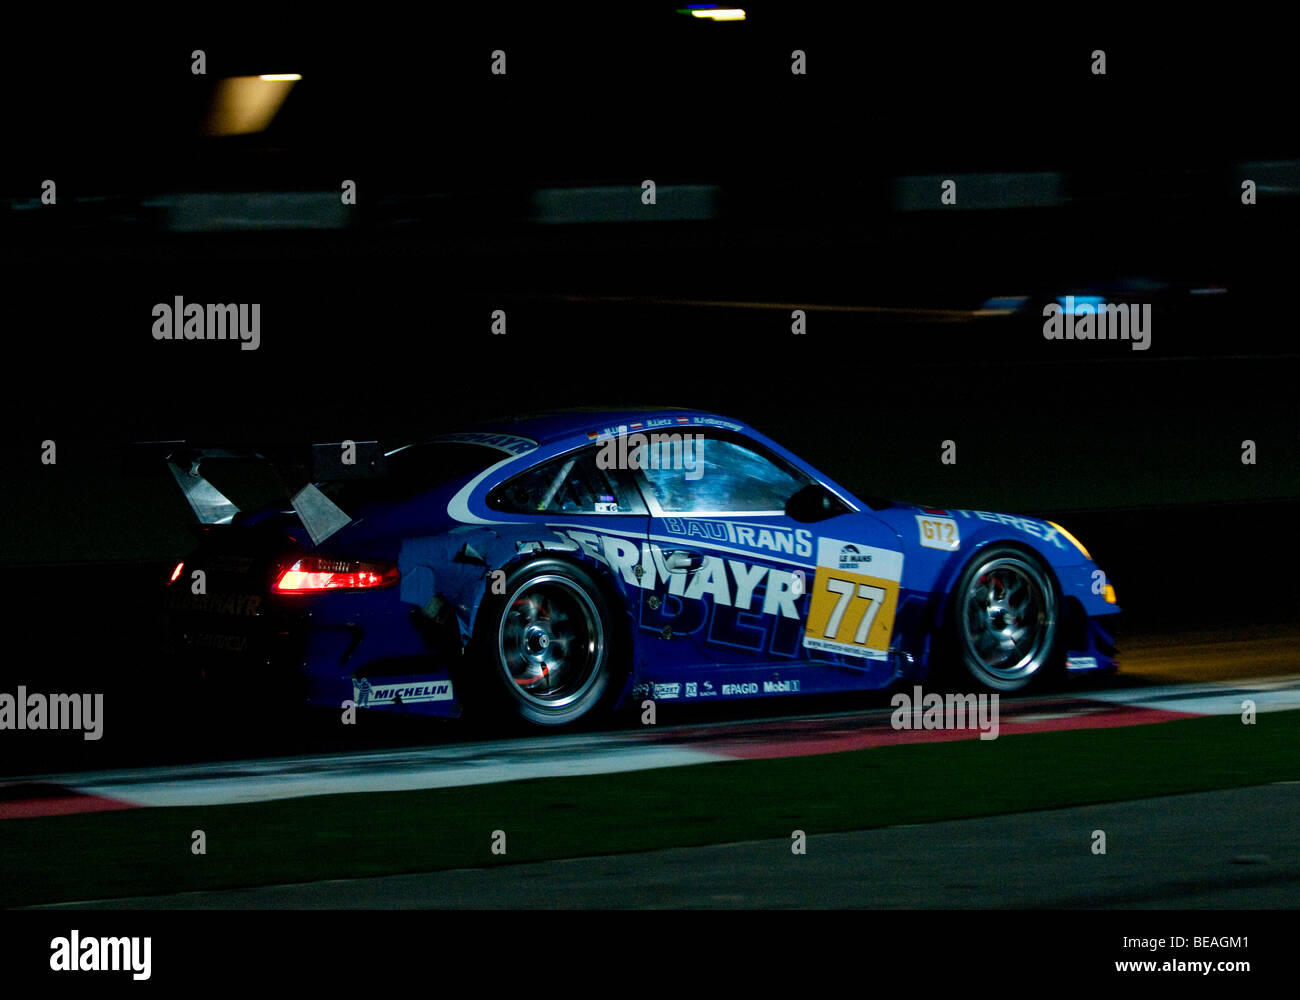Click the lit red tail light
Image resolution: width=1300 pixels, height=1000 pixels.
coord(334,575)
